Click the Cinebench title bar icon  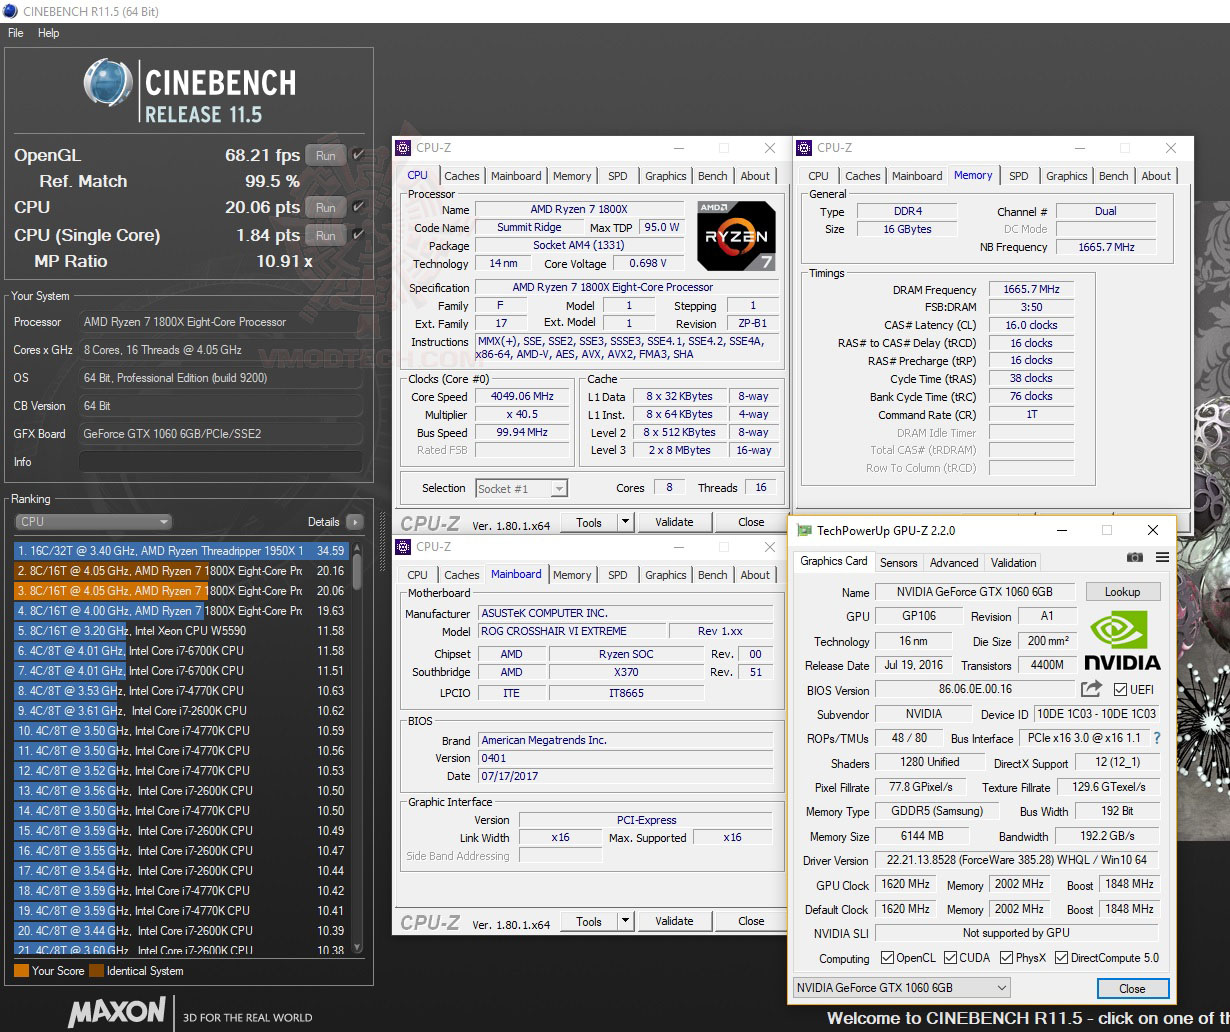pos(10,11)
